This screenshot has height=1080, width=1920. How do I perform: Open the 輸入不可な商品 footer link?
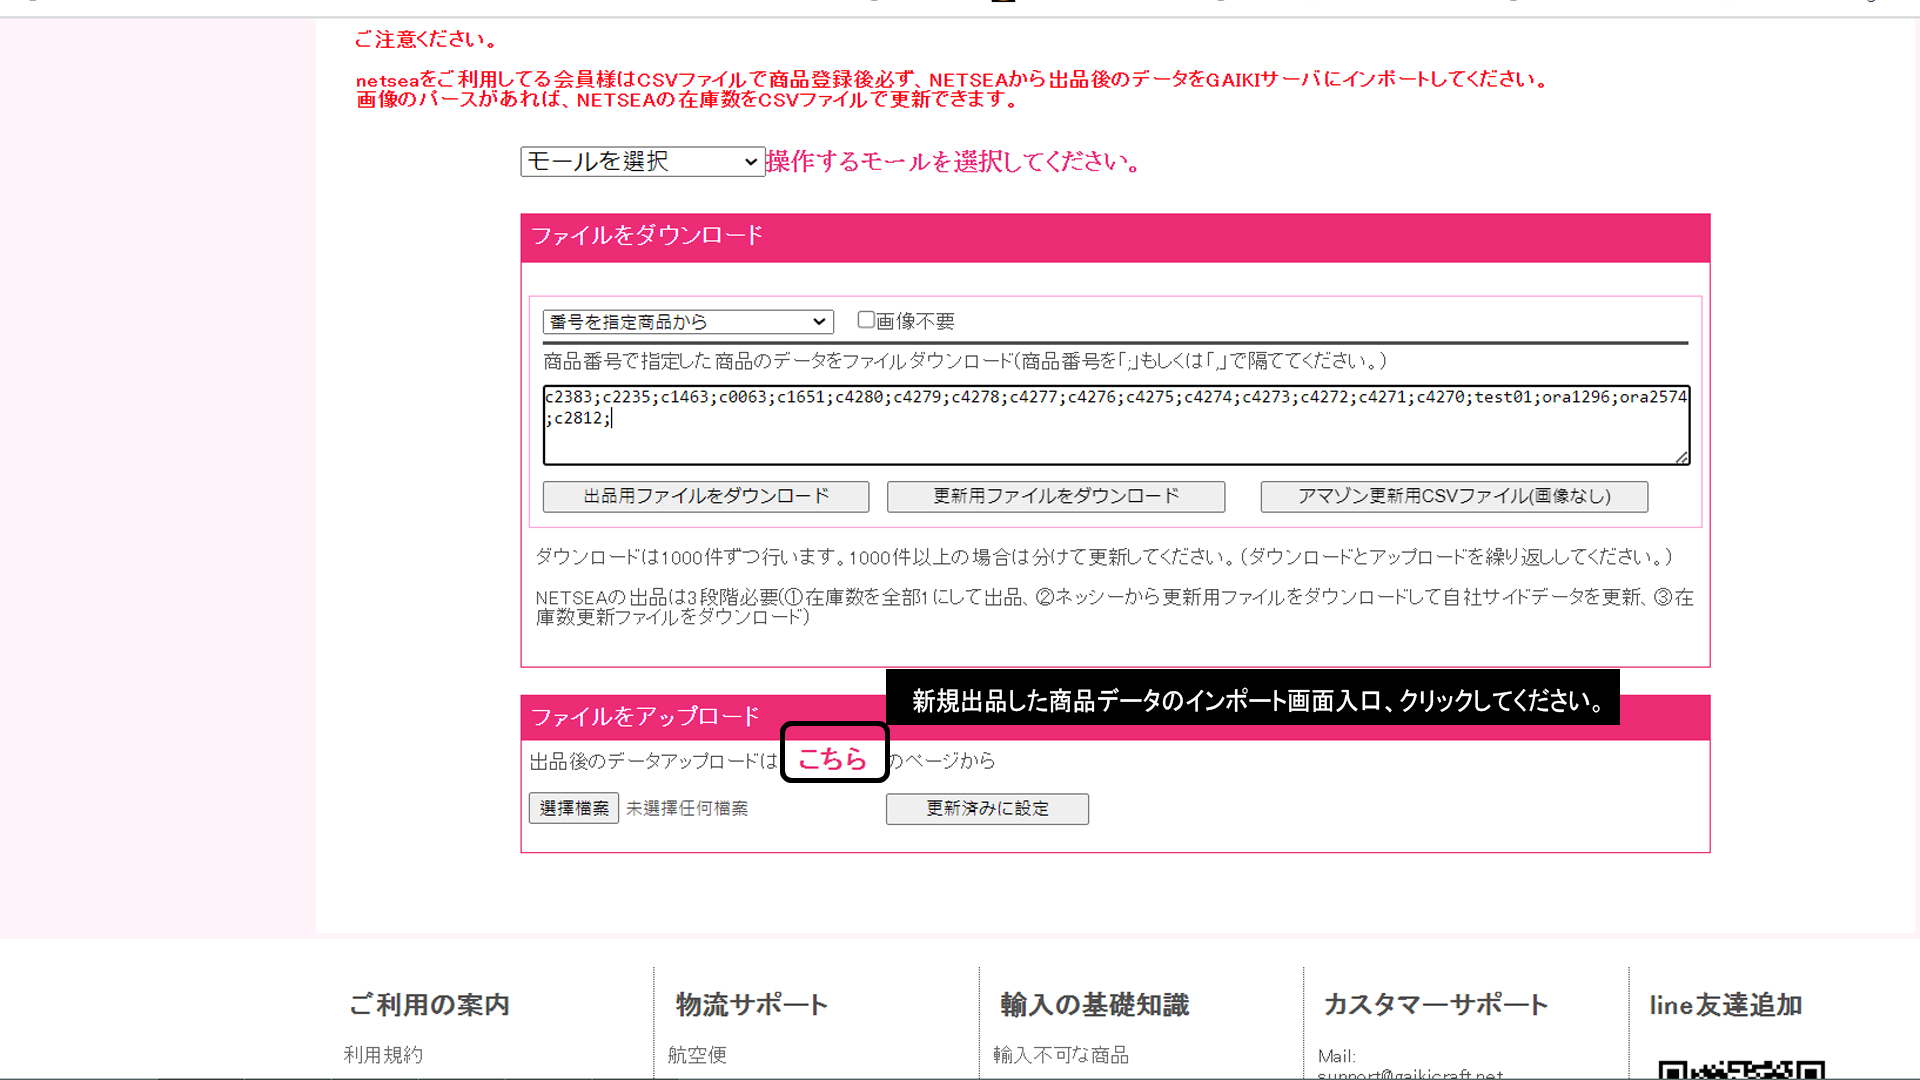(1061, 1055)
